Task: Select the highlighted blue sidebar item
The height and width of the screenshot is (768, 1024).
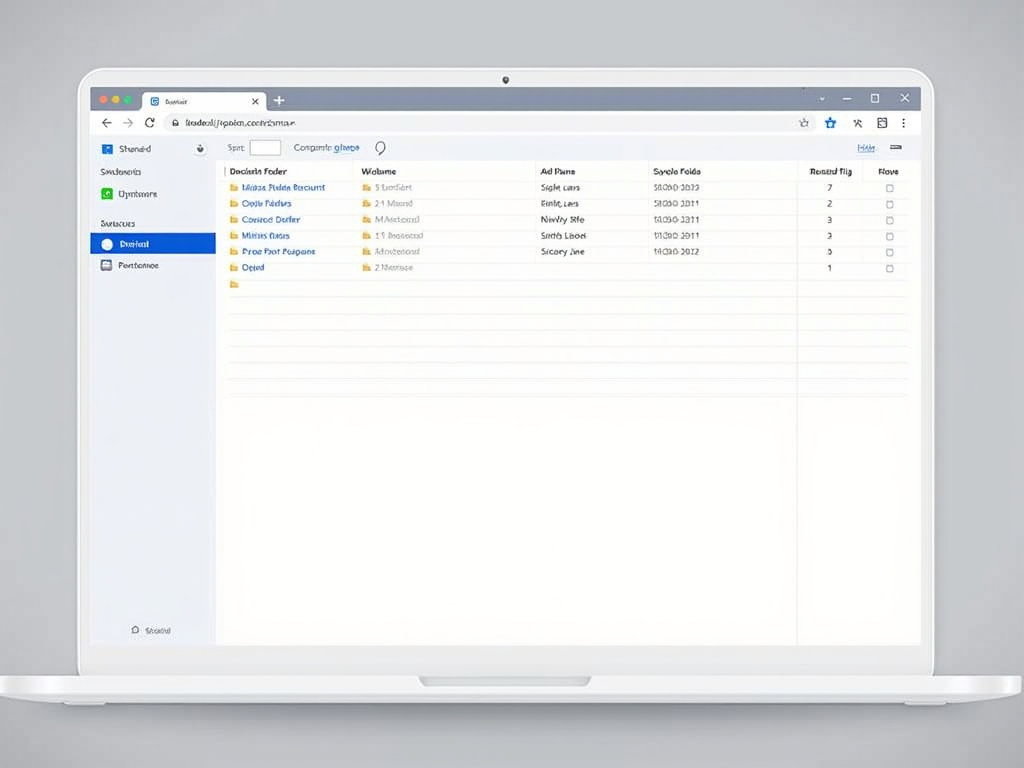Action: pos(153,244)
